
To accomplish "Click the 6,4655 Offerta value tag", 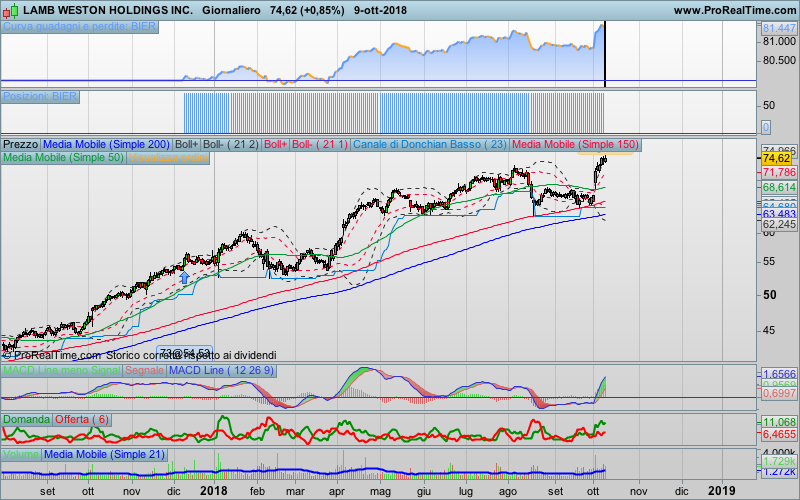I will pyautogui.click(x=779, y=434).
